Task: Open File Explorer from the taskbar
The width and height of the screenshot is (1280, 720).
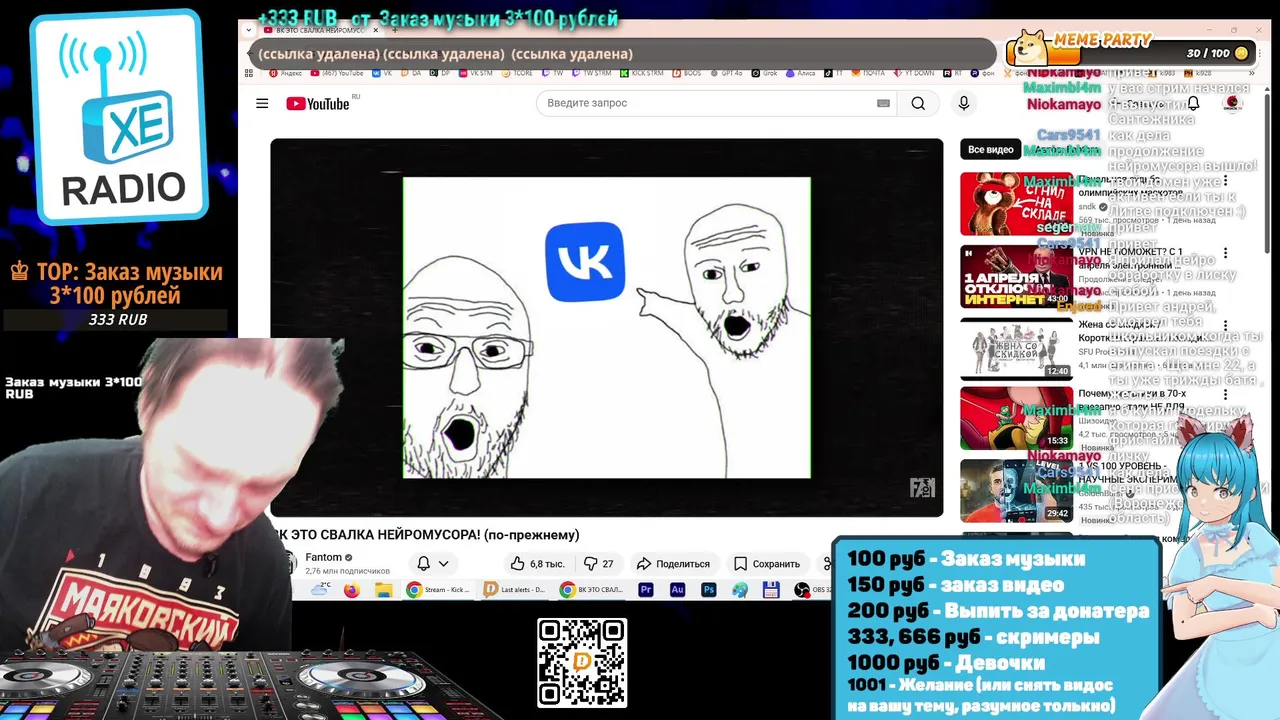Action: (x=384, y=590)
